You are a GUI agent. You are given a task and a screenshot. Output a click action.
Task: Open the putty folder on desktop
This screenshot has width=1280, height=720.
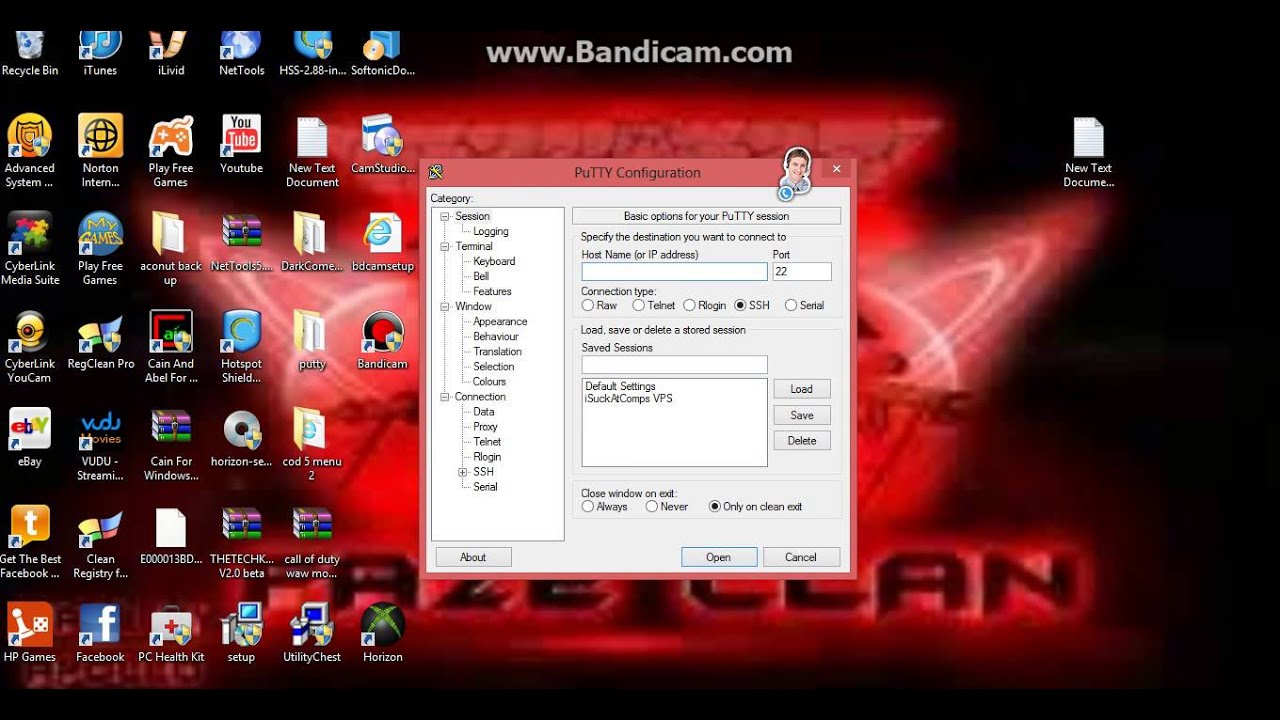312,340
